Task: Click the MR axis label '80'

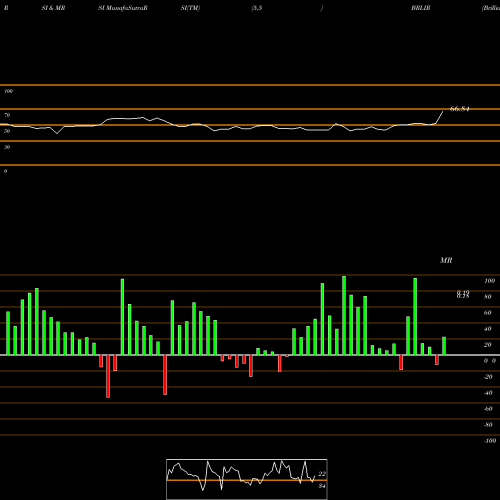Action: 488,297
